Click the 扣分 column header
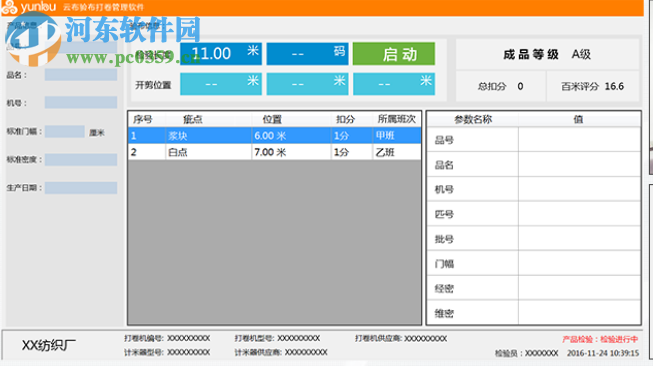Screen dimensions: 653x366 [351, 119]
